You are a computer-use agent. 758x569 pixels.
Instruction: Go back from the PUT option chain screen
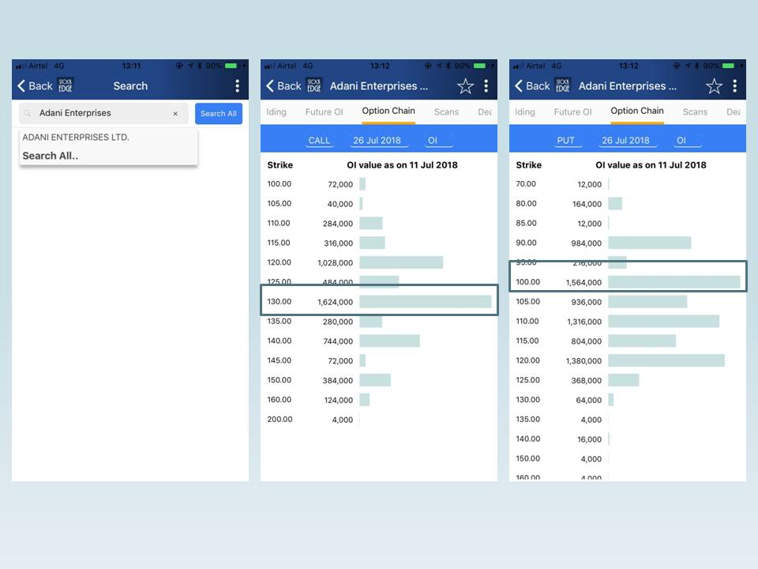(532, 86)
